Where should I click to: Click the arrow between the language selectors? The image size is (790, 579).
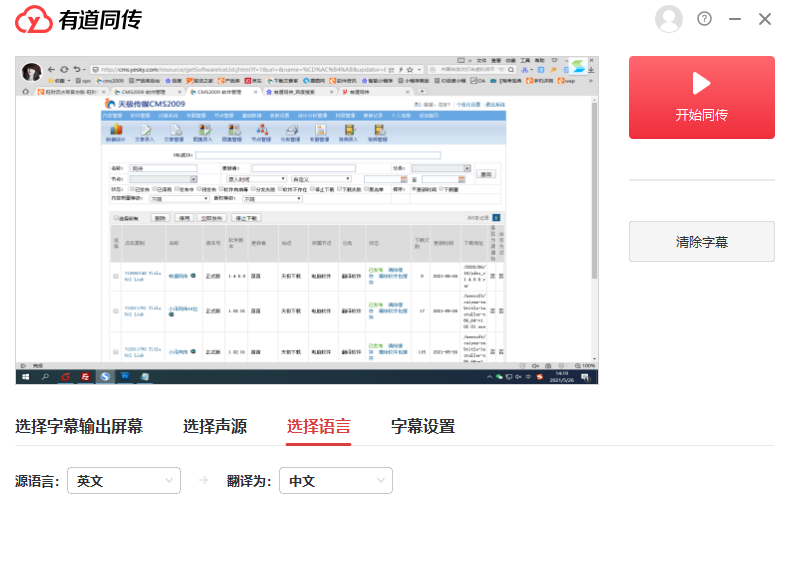[204, 481]
